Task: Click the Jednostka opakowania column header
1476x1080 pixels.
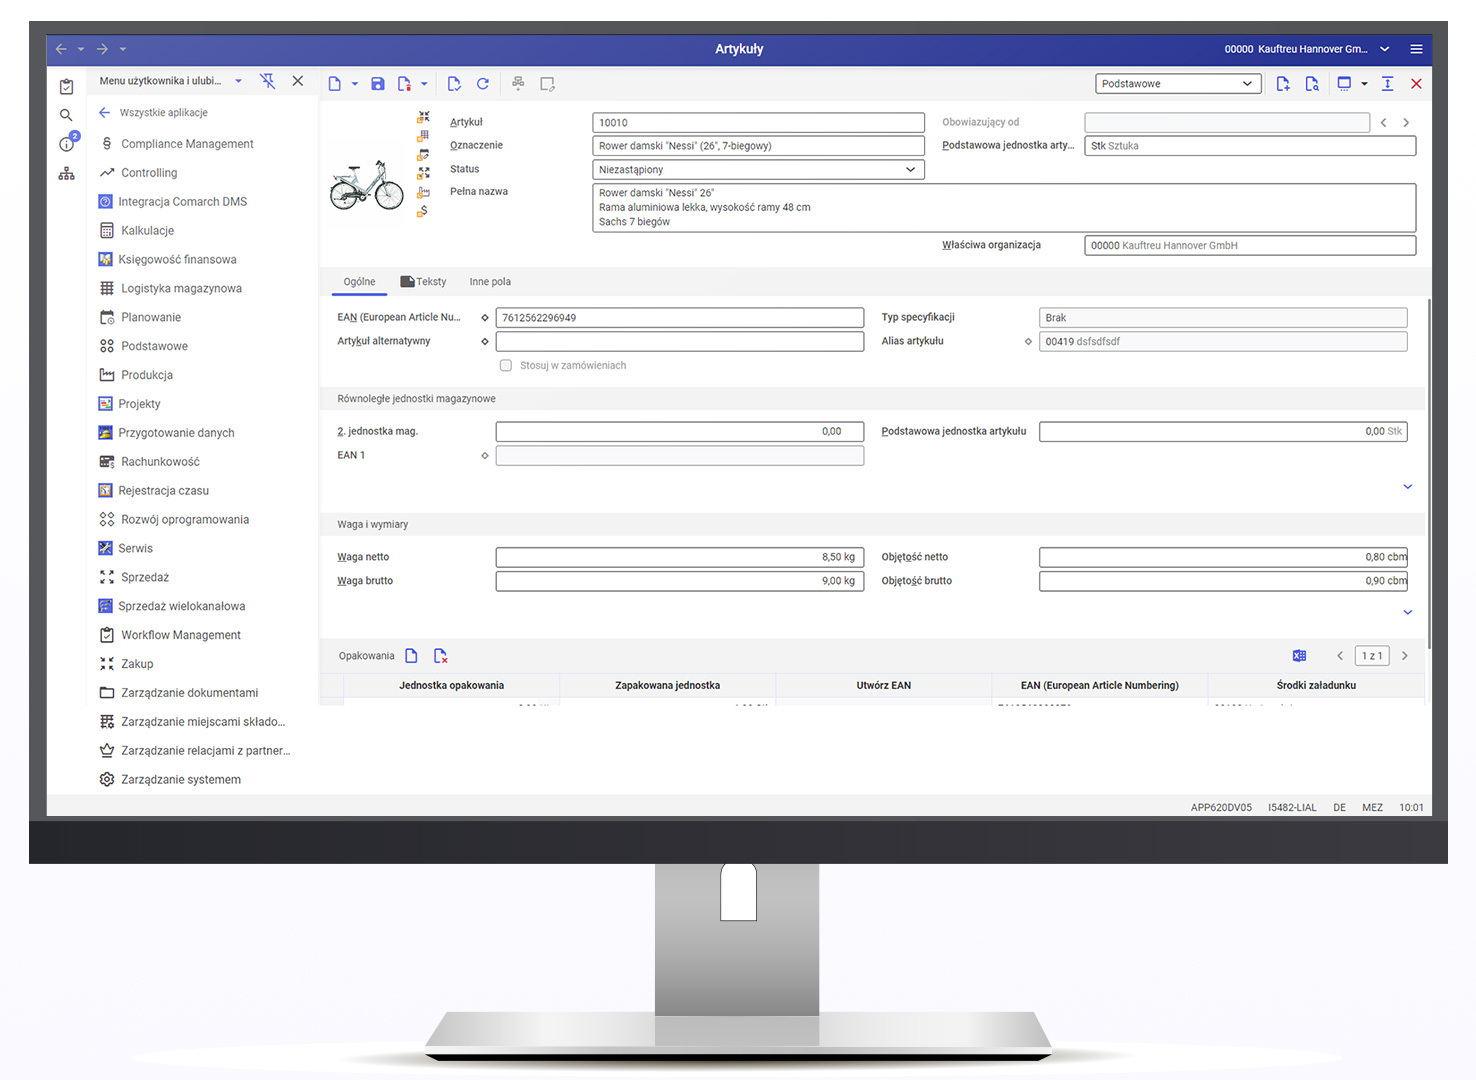Action: pyautogui.click(x=451, y=686)
